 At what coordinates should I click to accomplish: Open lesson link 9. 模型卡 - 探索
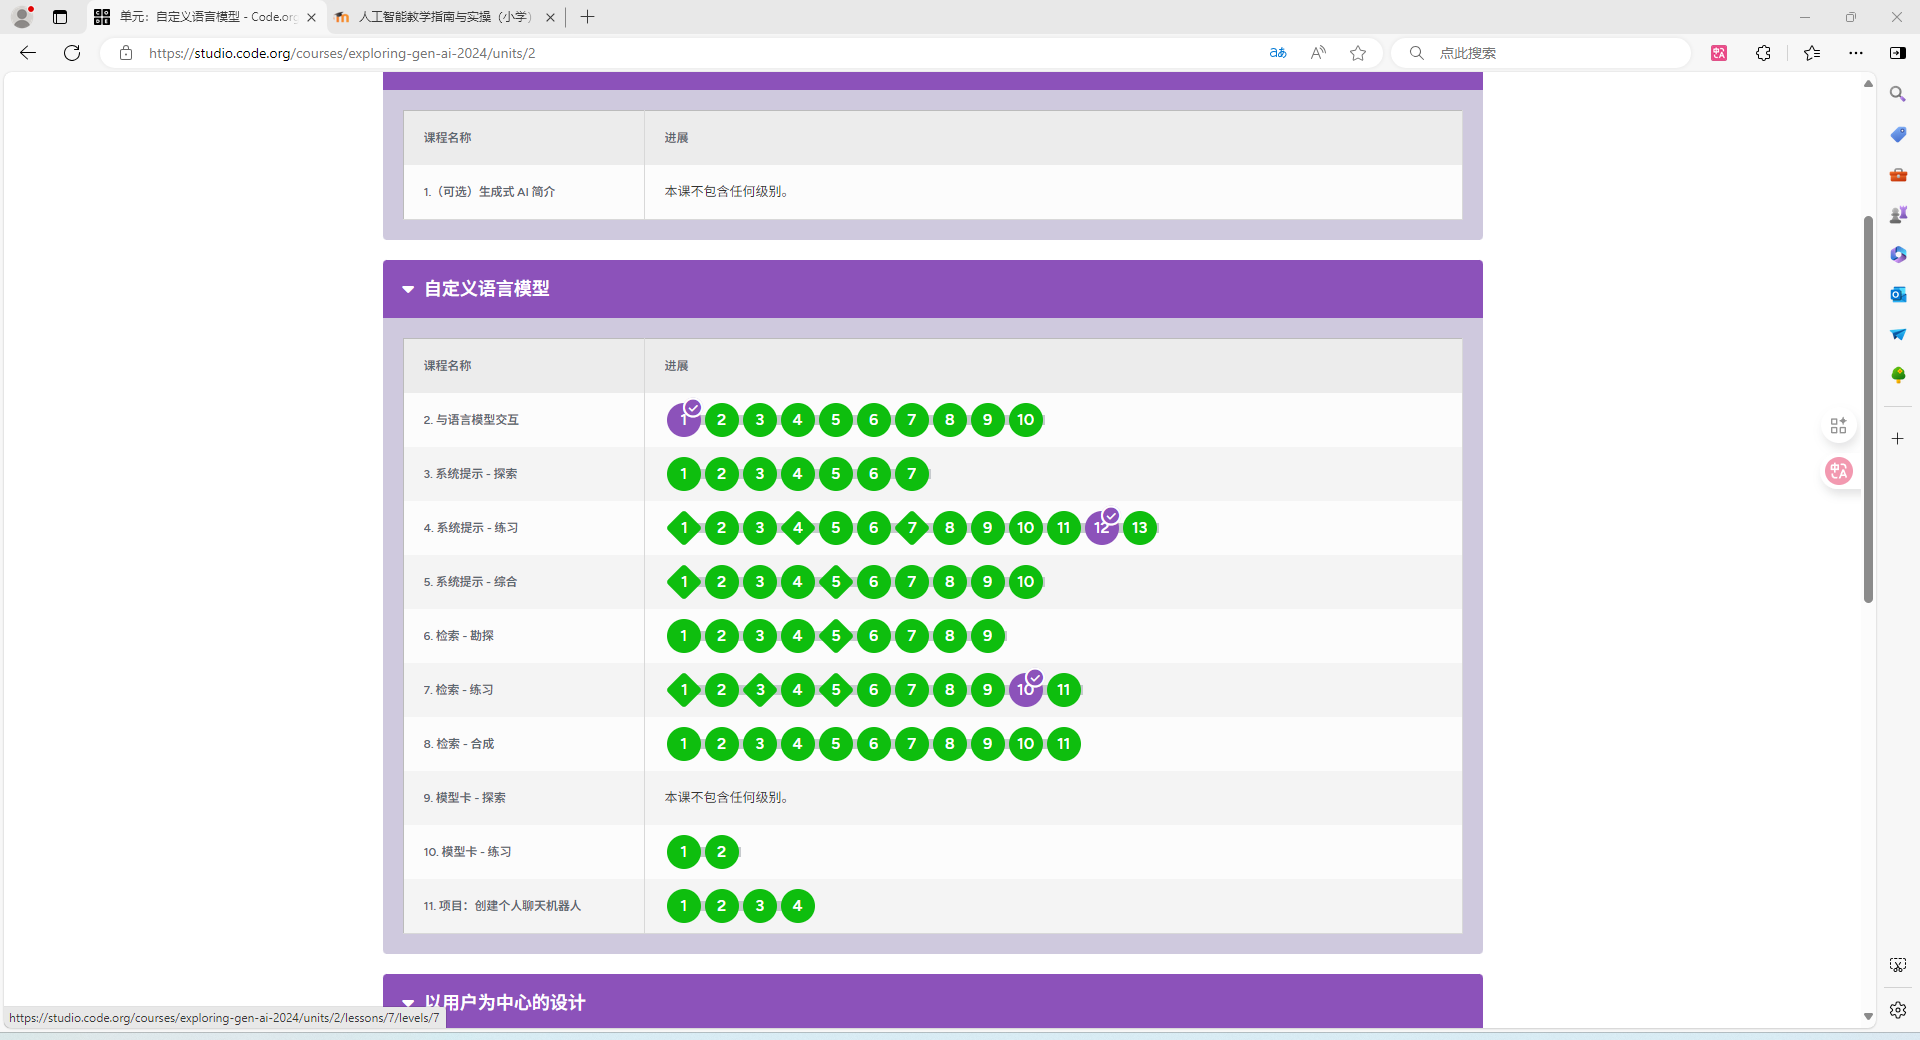pos(464,798)
